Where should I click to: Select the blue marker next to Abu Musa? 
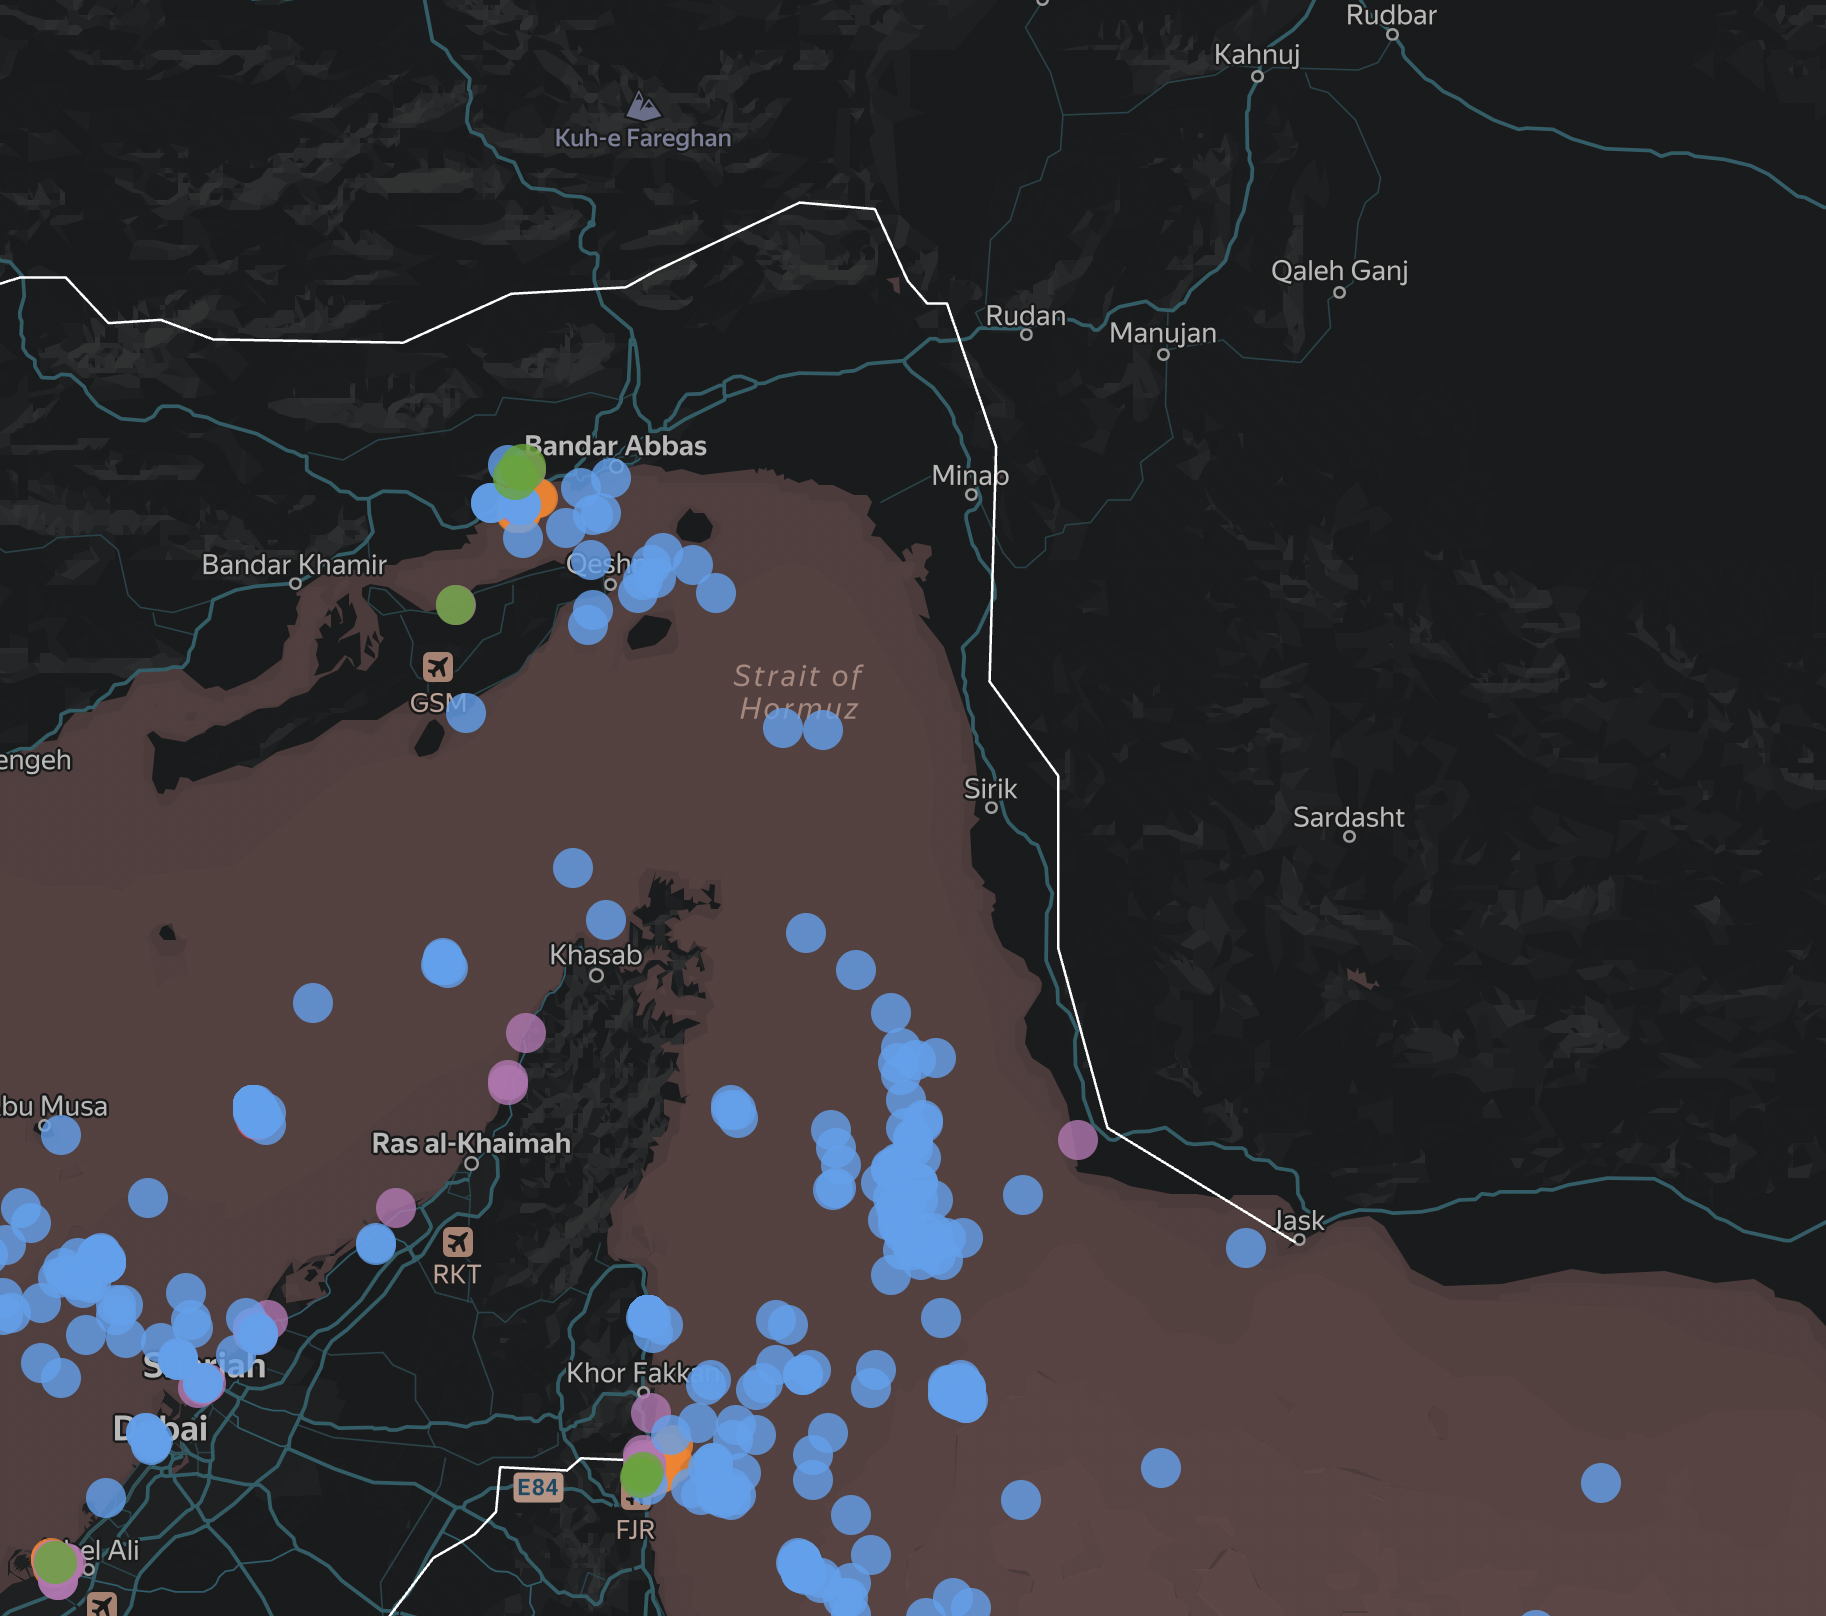click(x=61, y=1134)
